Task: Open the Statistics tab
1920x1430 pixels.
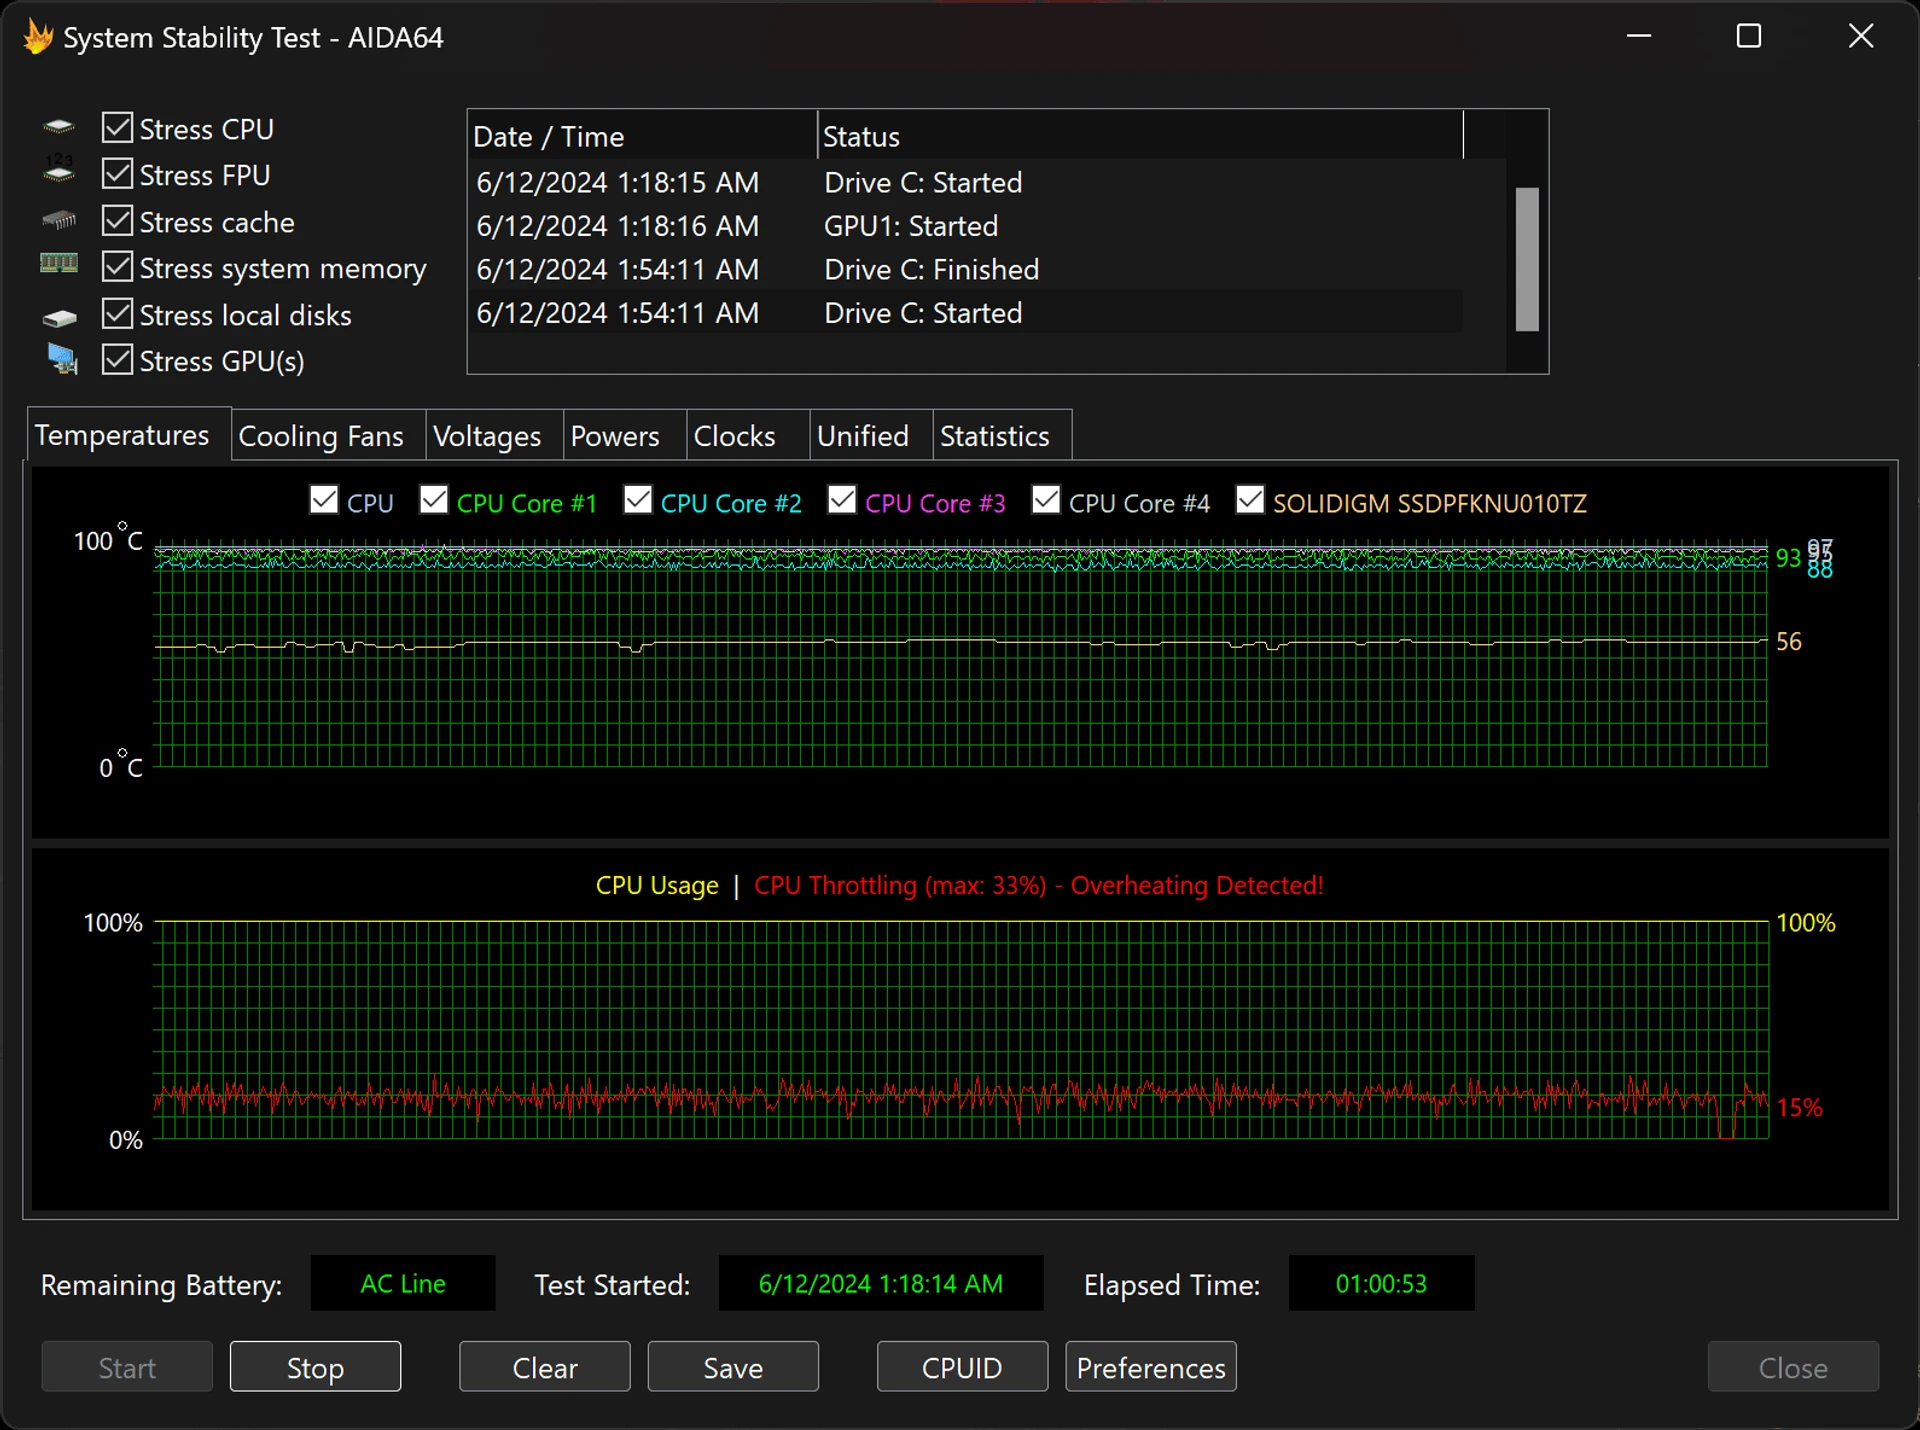Action: click(1002, 436)
